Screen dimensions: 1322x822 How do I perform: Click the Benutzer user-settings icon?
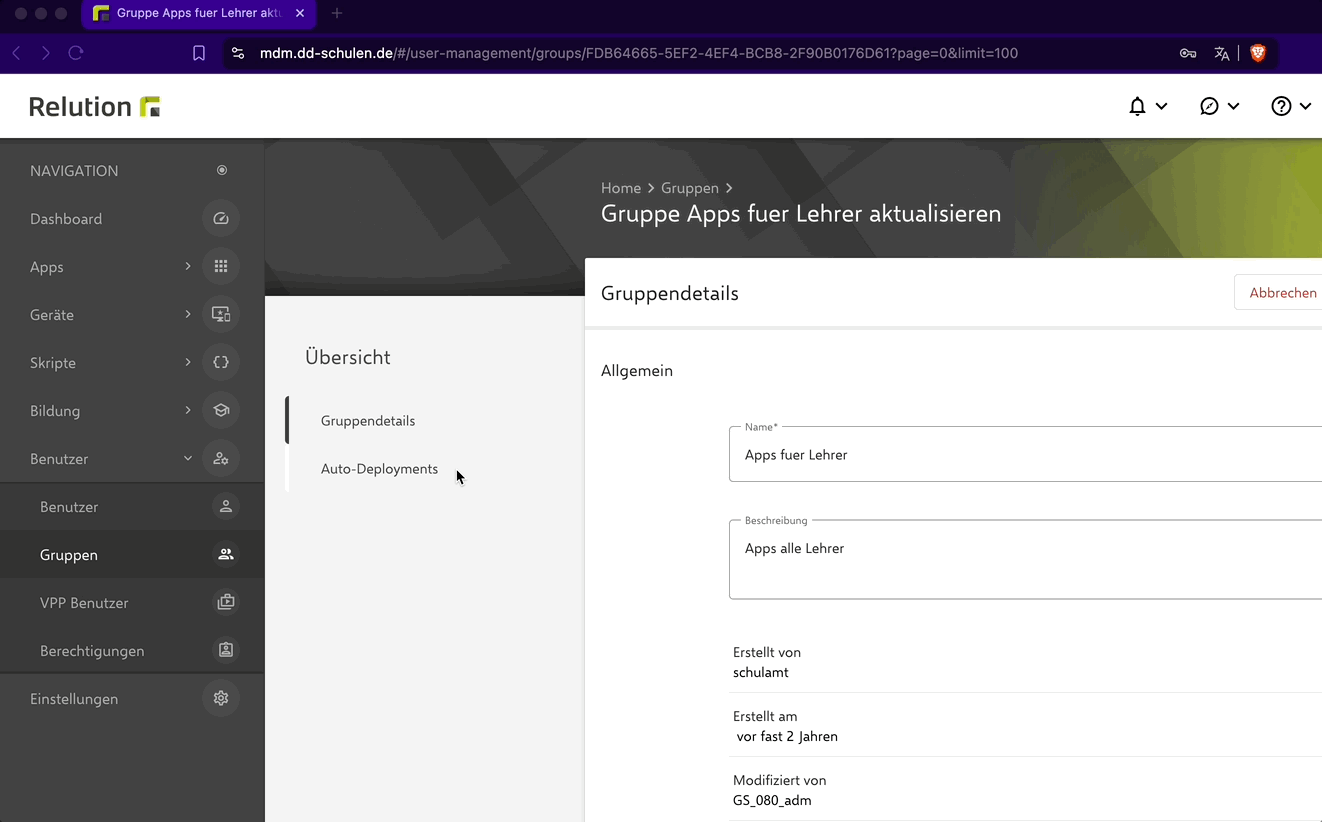pos(221,459)
